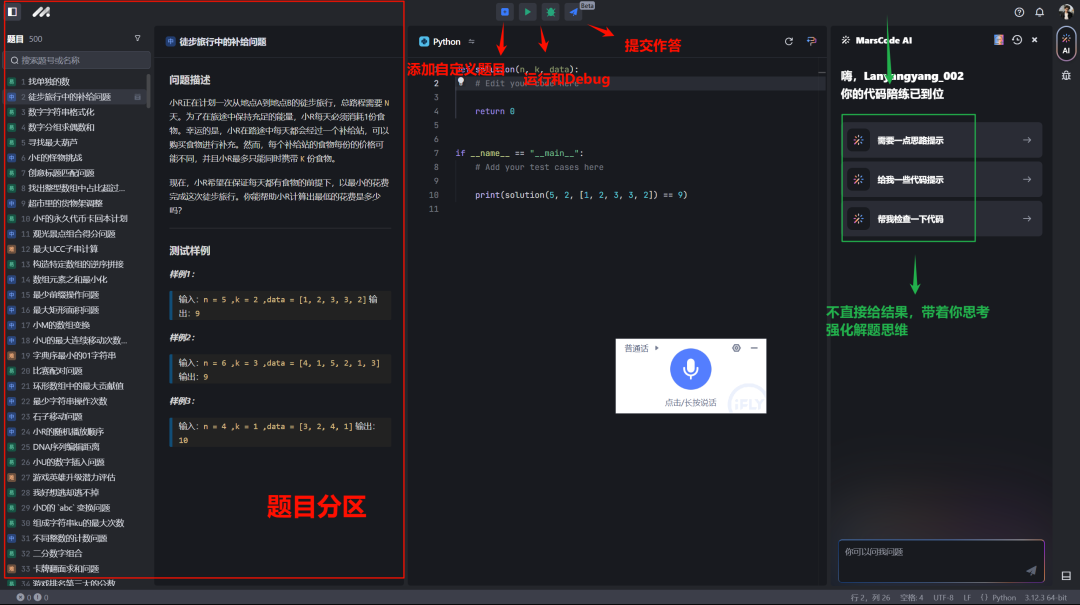Screen dimensions: 1080x605
Task: Change encoding via UTF-8 status item
Action: (943, 597)
